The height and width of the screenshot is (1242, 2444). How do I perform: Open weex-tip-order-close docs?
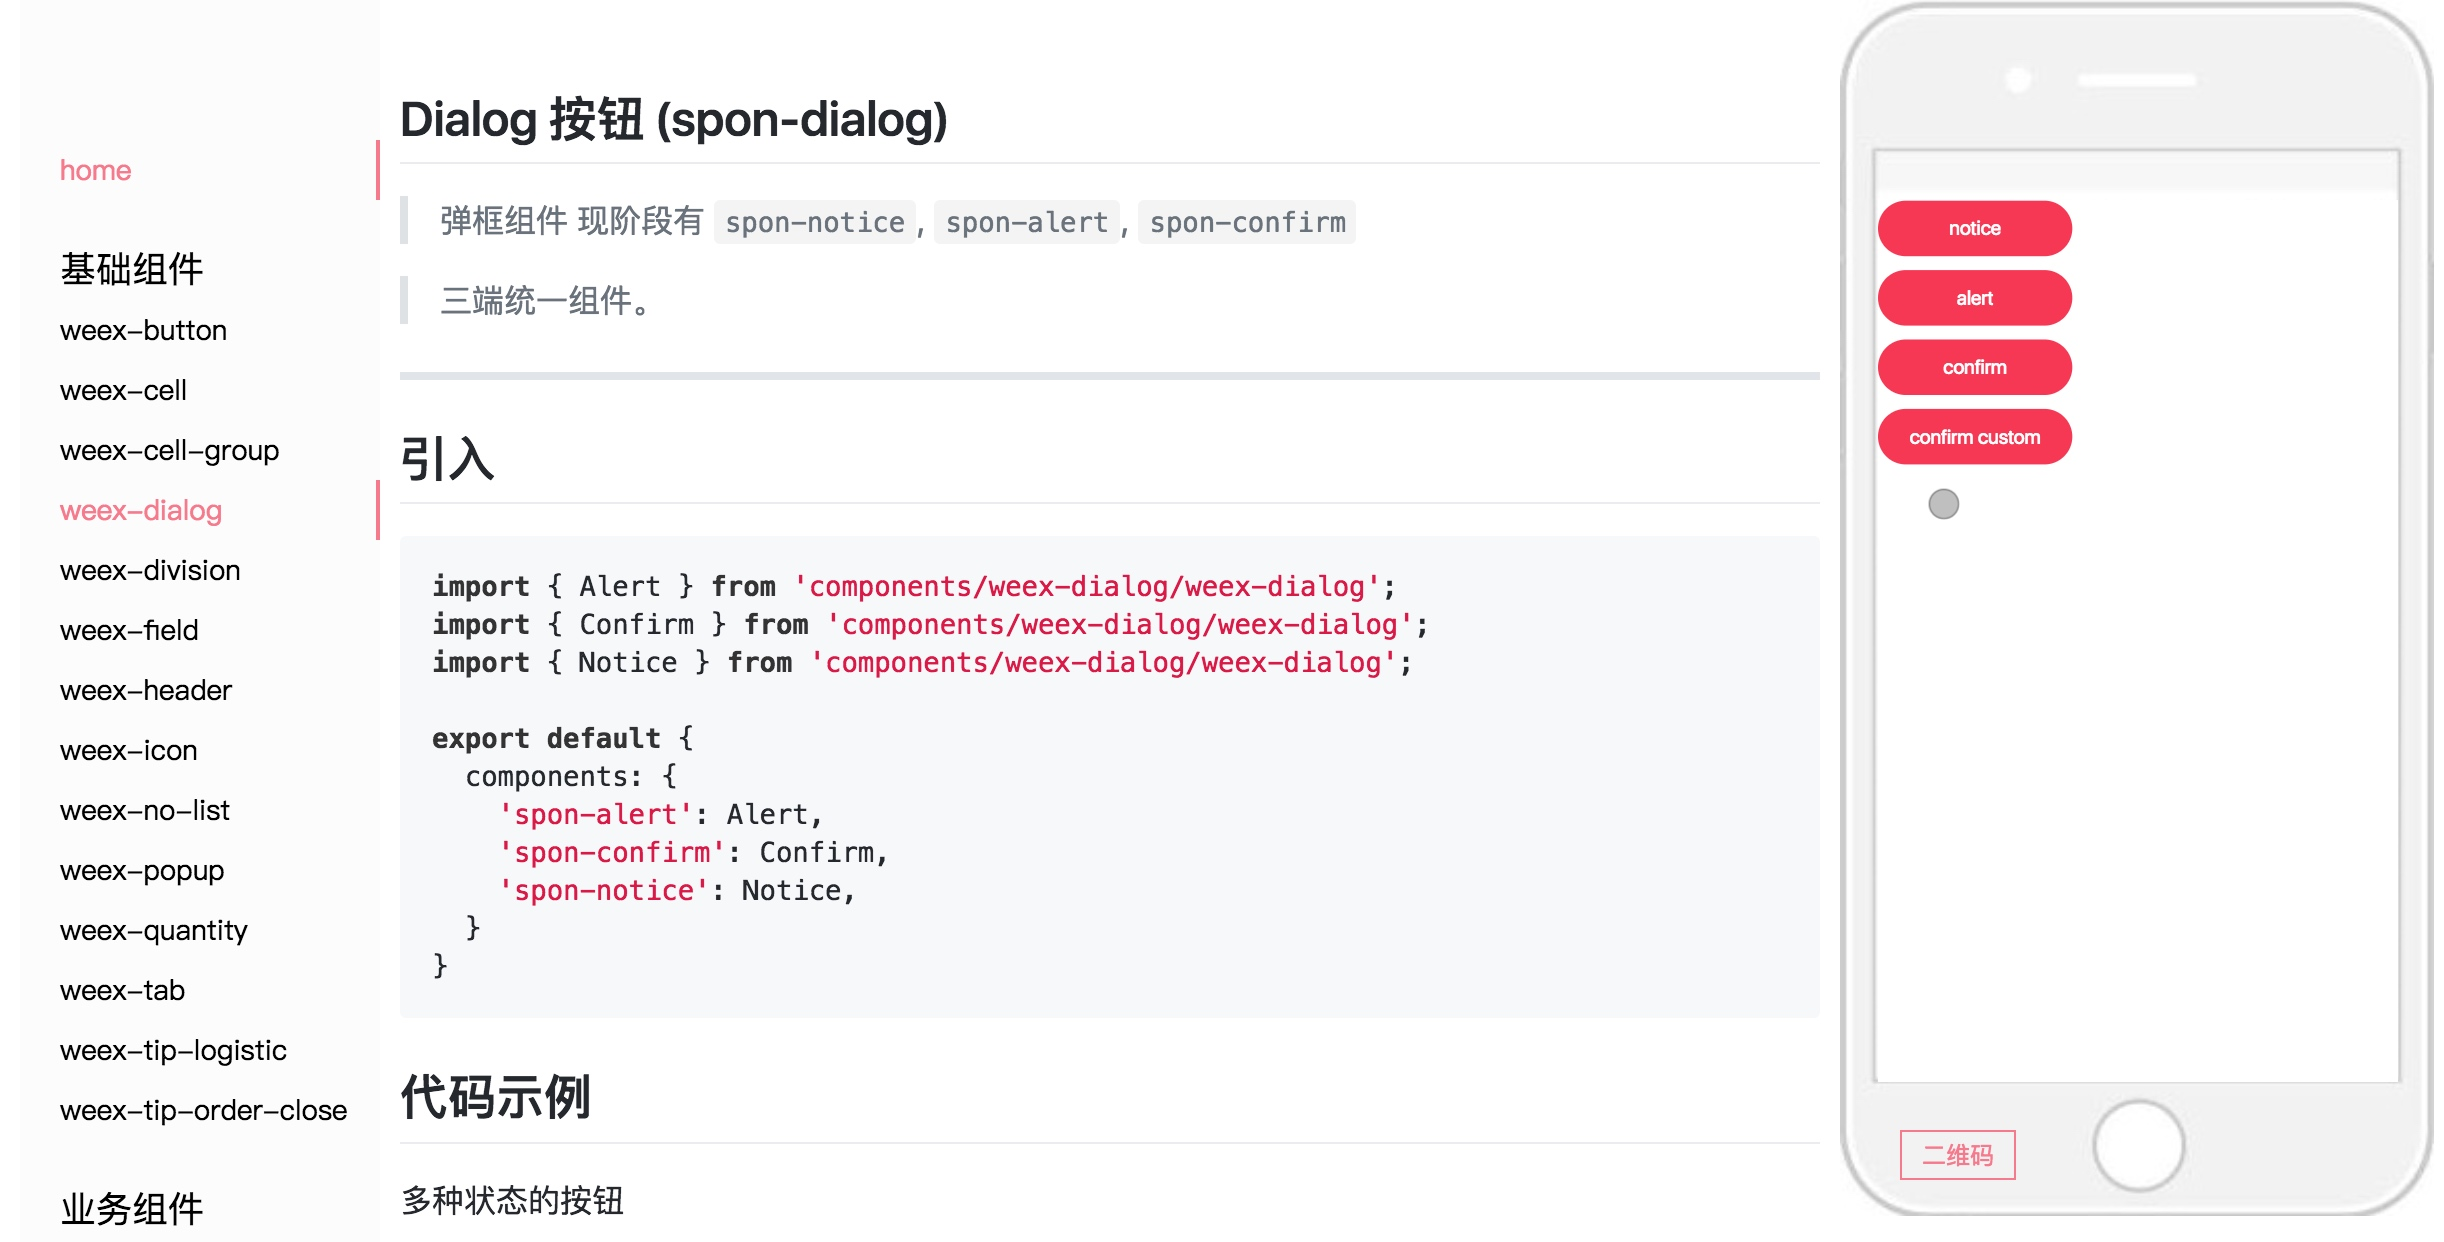pyautogui.click(x=203, y=1110)
